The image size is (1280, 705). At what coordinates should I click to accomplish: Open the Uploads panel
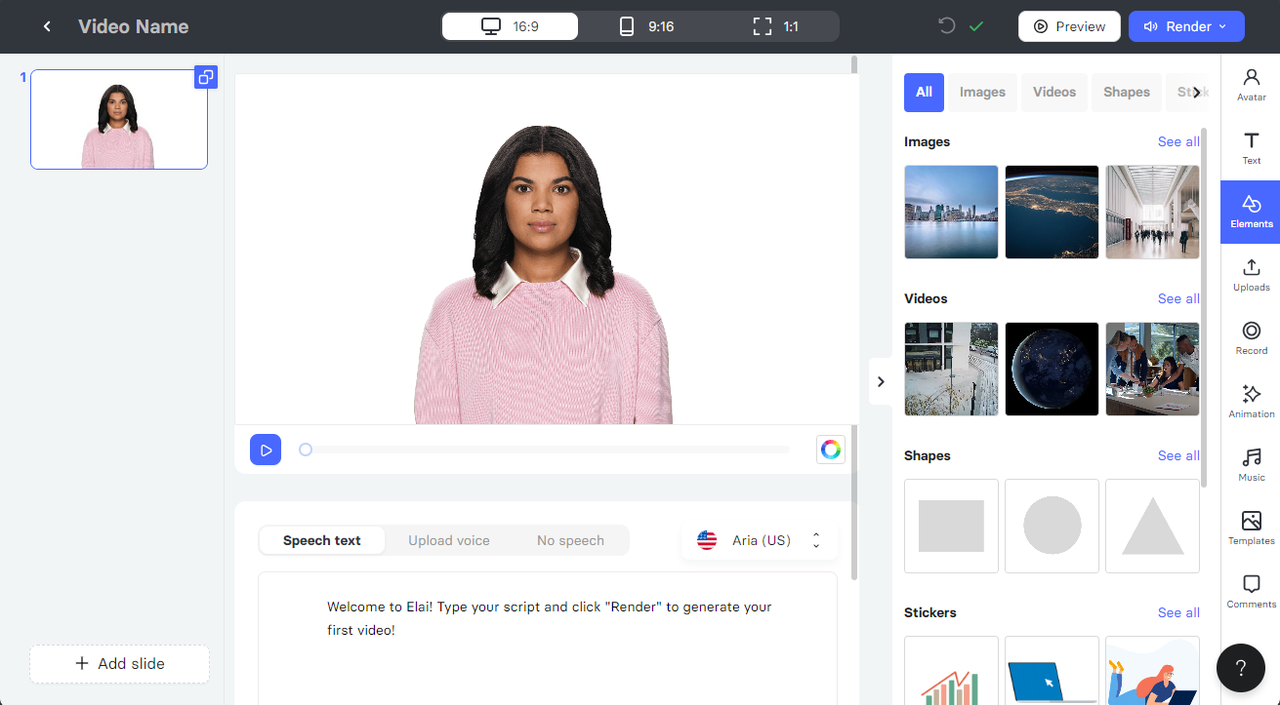[1251, 275]
